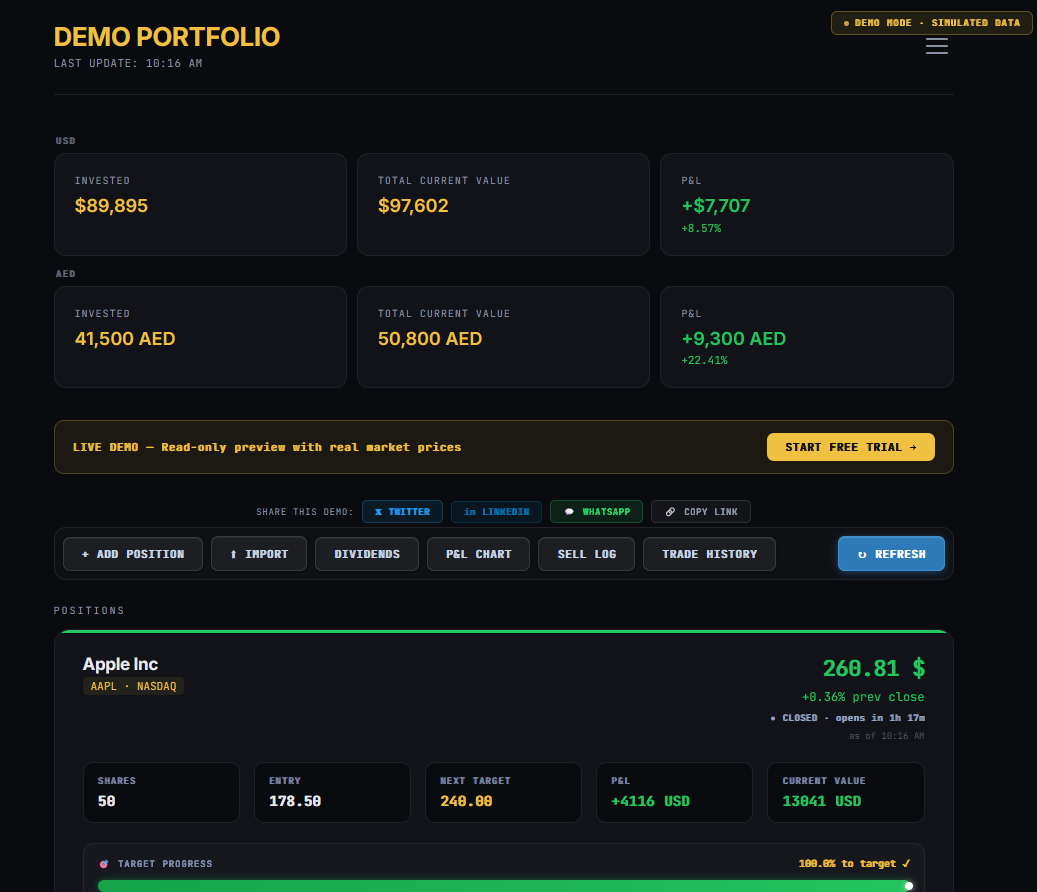The height and width of the screenshot is (892, 1037).
Task: Share the demo via the LinkedIn icon
Action: [x=471, y=511]
